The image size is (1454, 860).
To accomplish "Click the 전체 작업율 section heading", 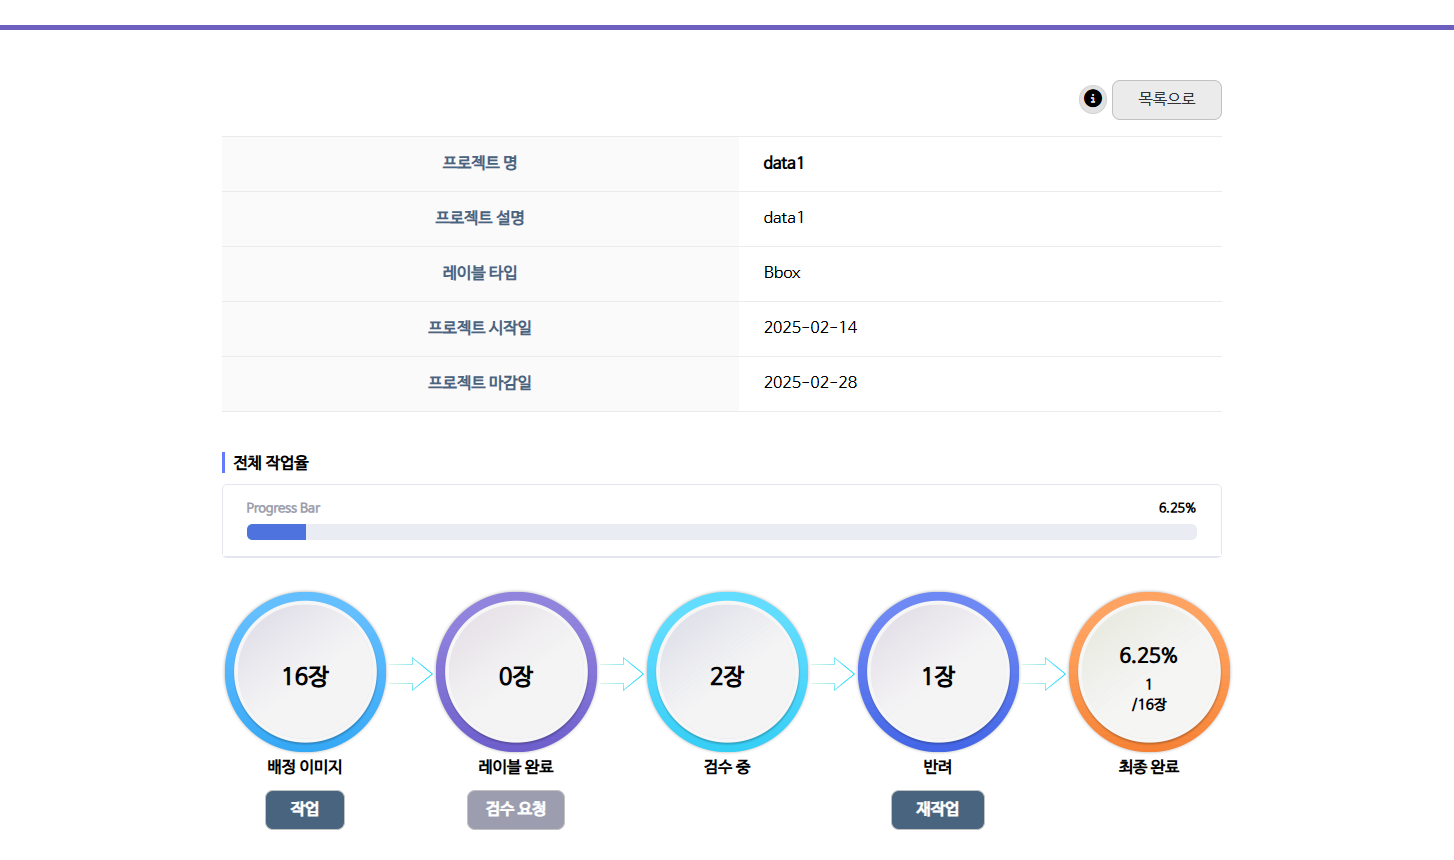I will tap(271, 463).
